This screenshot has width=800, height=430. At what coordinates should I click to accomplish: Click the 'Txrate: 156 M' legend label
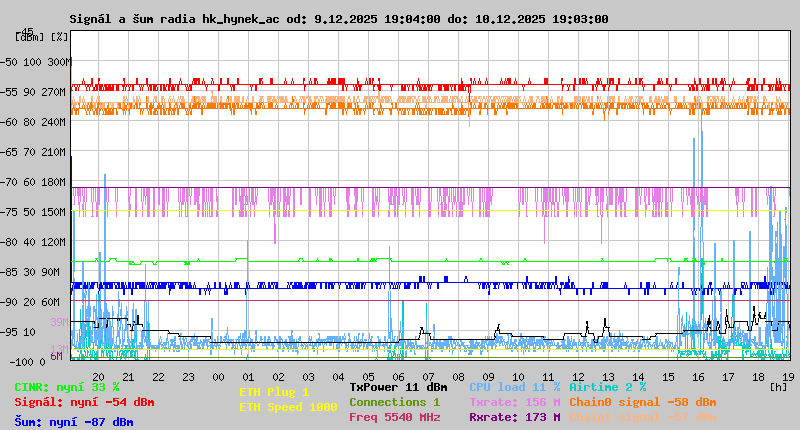(x=514, y=402)
